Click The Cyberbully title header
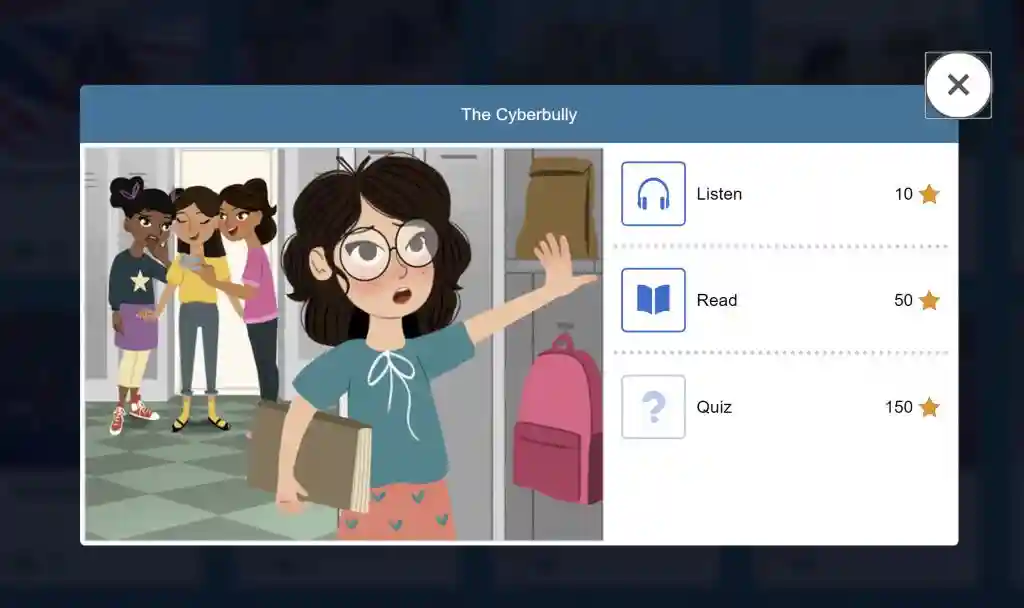The height and width of the screenshot is (608, 1024). tap(519, 114)
